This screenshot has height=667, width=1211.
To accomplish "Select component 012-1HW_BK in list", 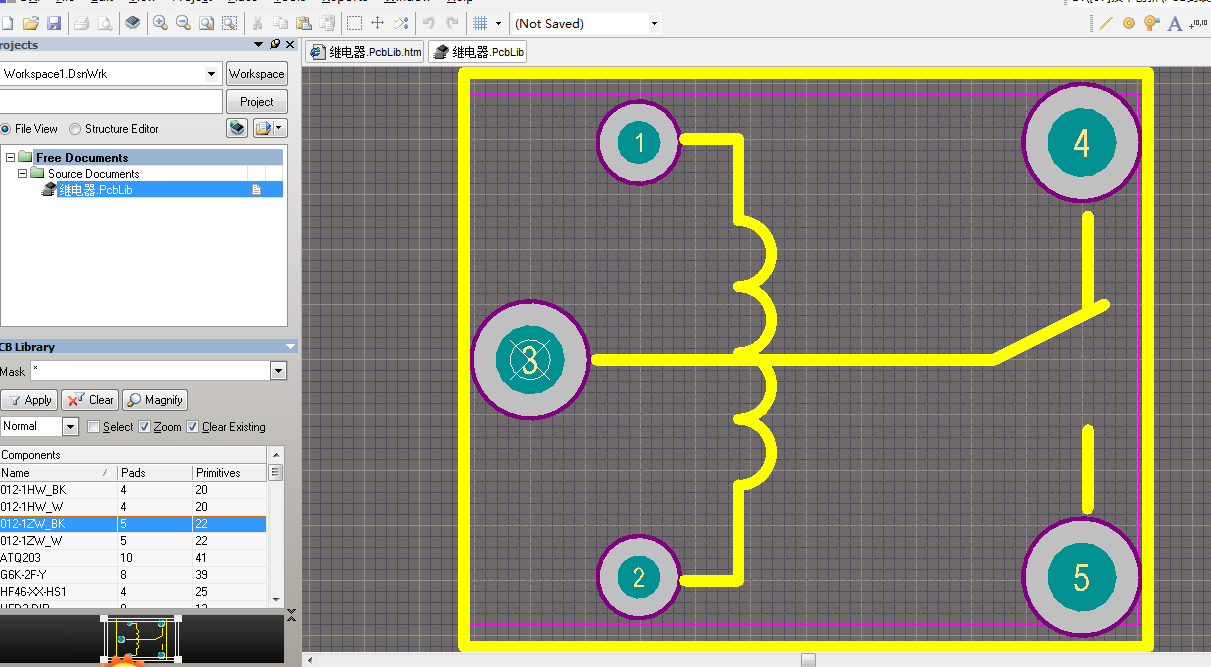I will [x=133, y=490].
